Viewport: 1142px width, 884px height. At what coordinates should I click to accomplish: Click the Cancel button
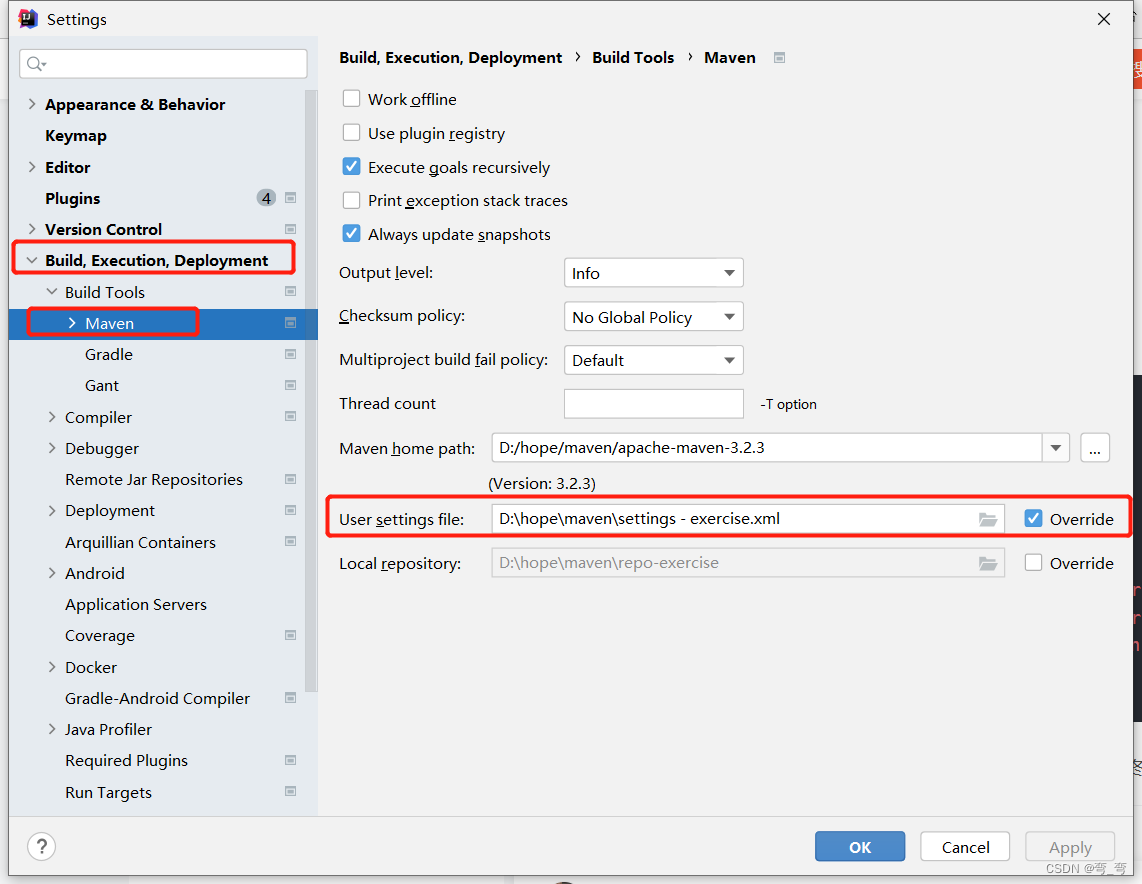(965, 846)
